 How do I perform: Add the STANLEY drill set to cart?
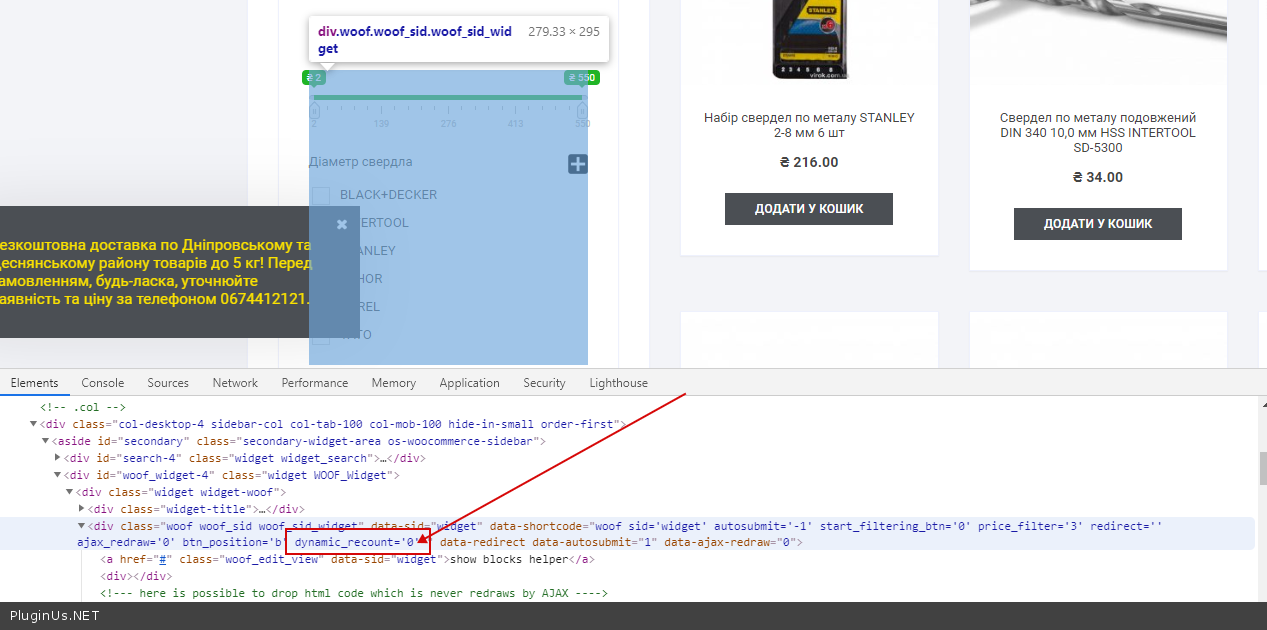point(808,209)
